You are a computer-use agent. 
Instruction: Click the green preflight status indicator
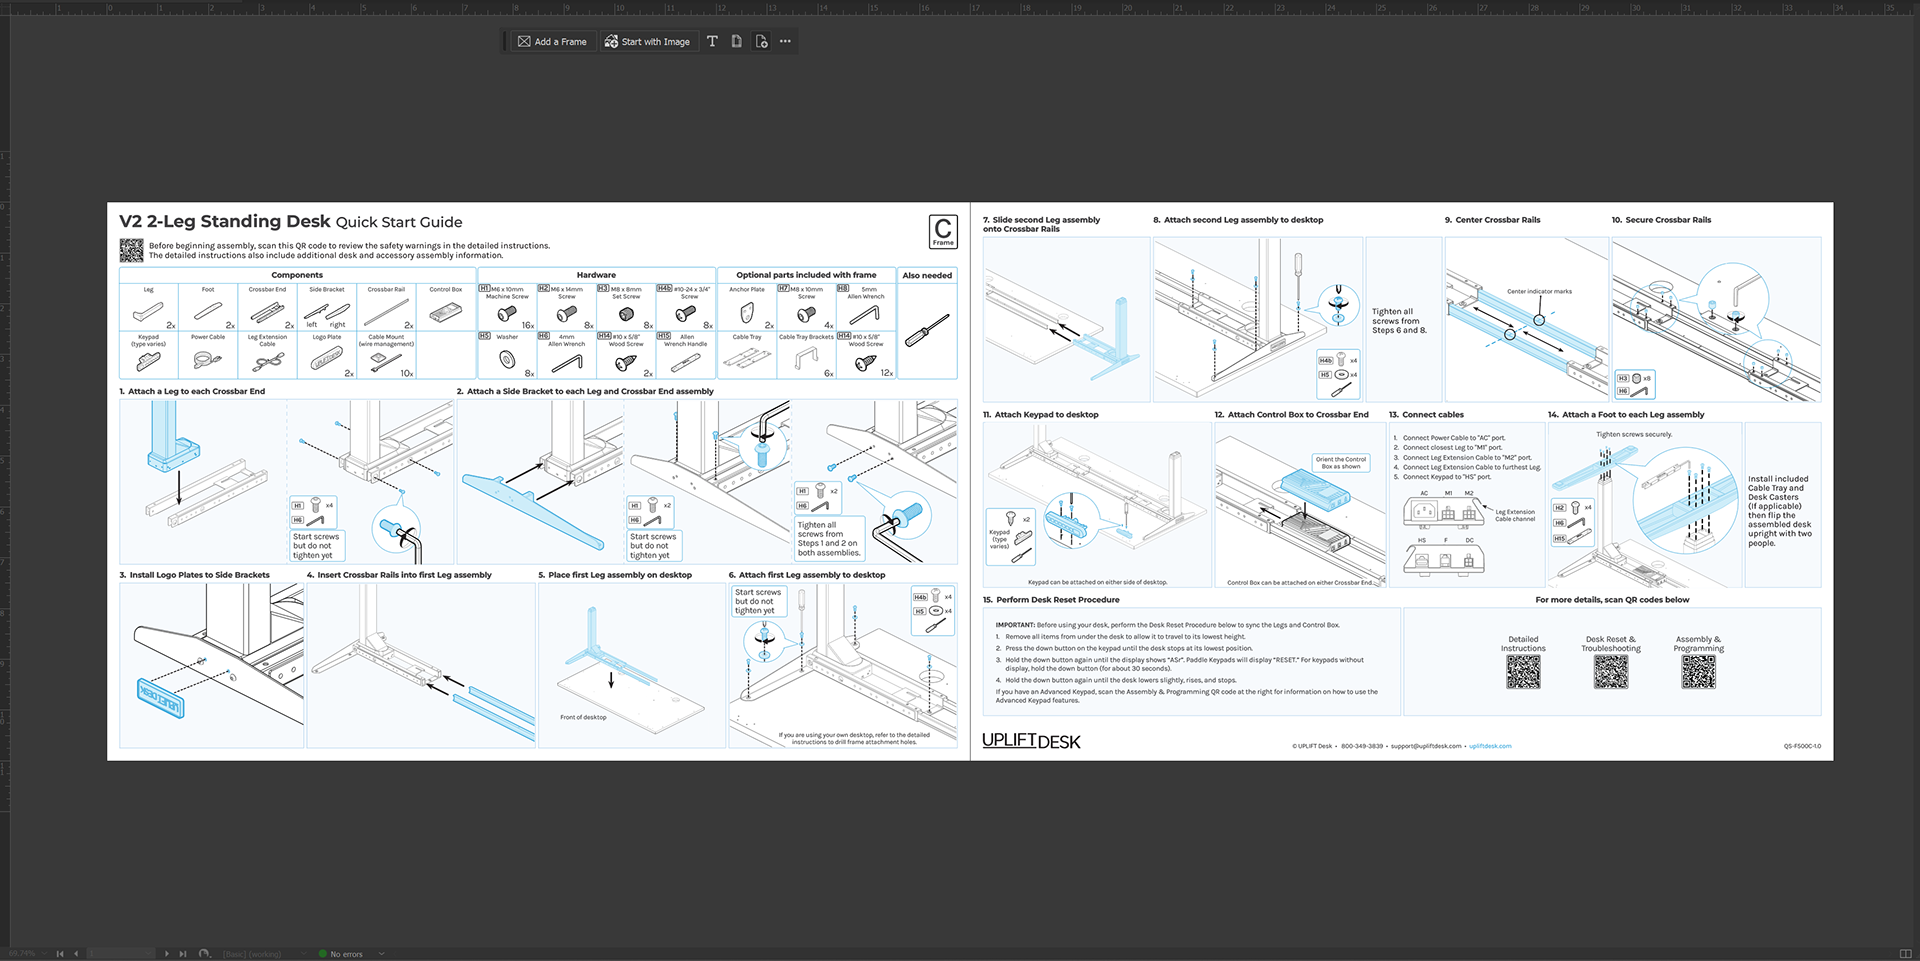(322, 954)
